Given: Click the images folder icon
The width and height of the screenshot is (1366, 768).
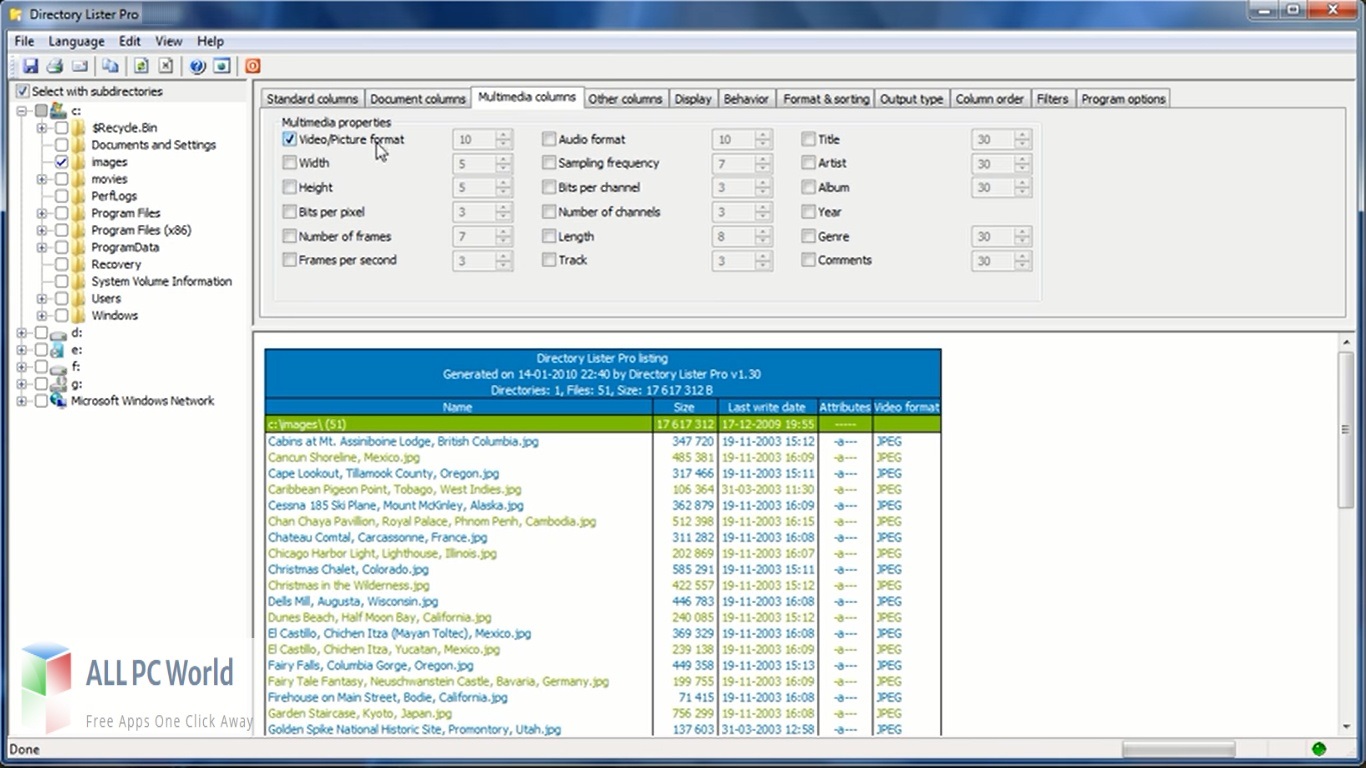Looking at the screenshot, I should click(78, 162).
